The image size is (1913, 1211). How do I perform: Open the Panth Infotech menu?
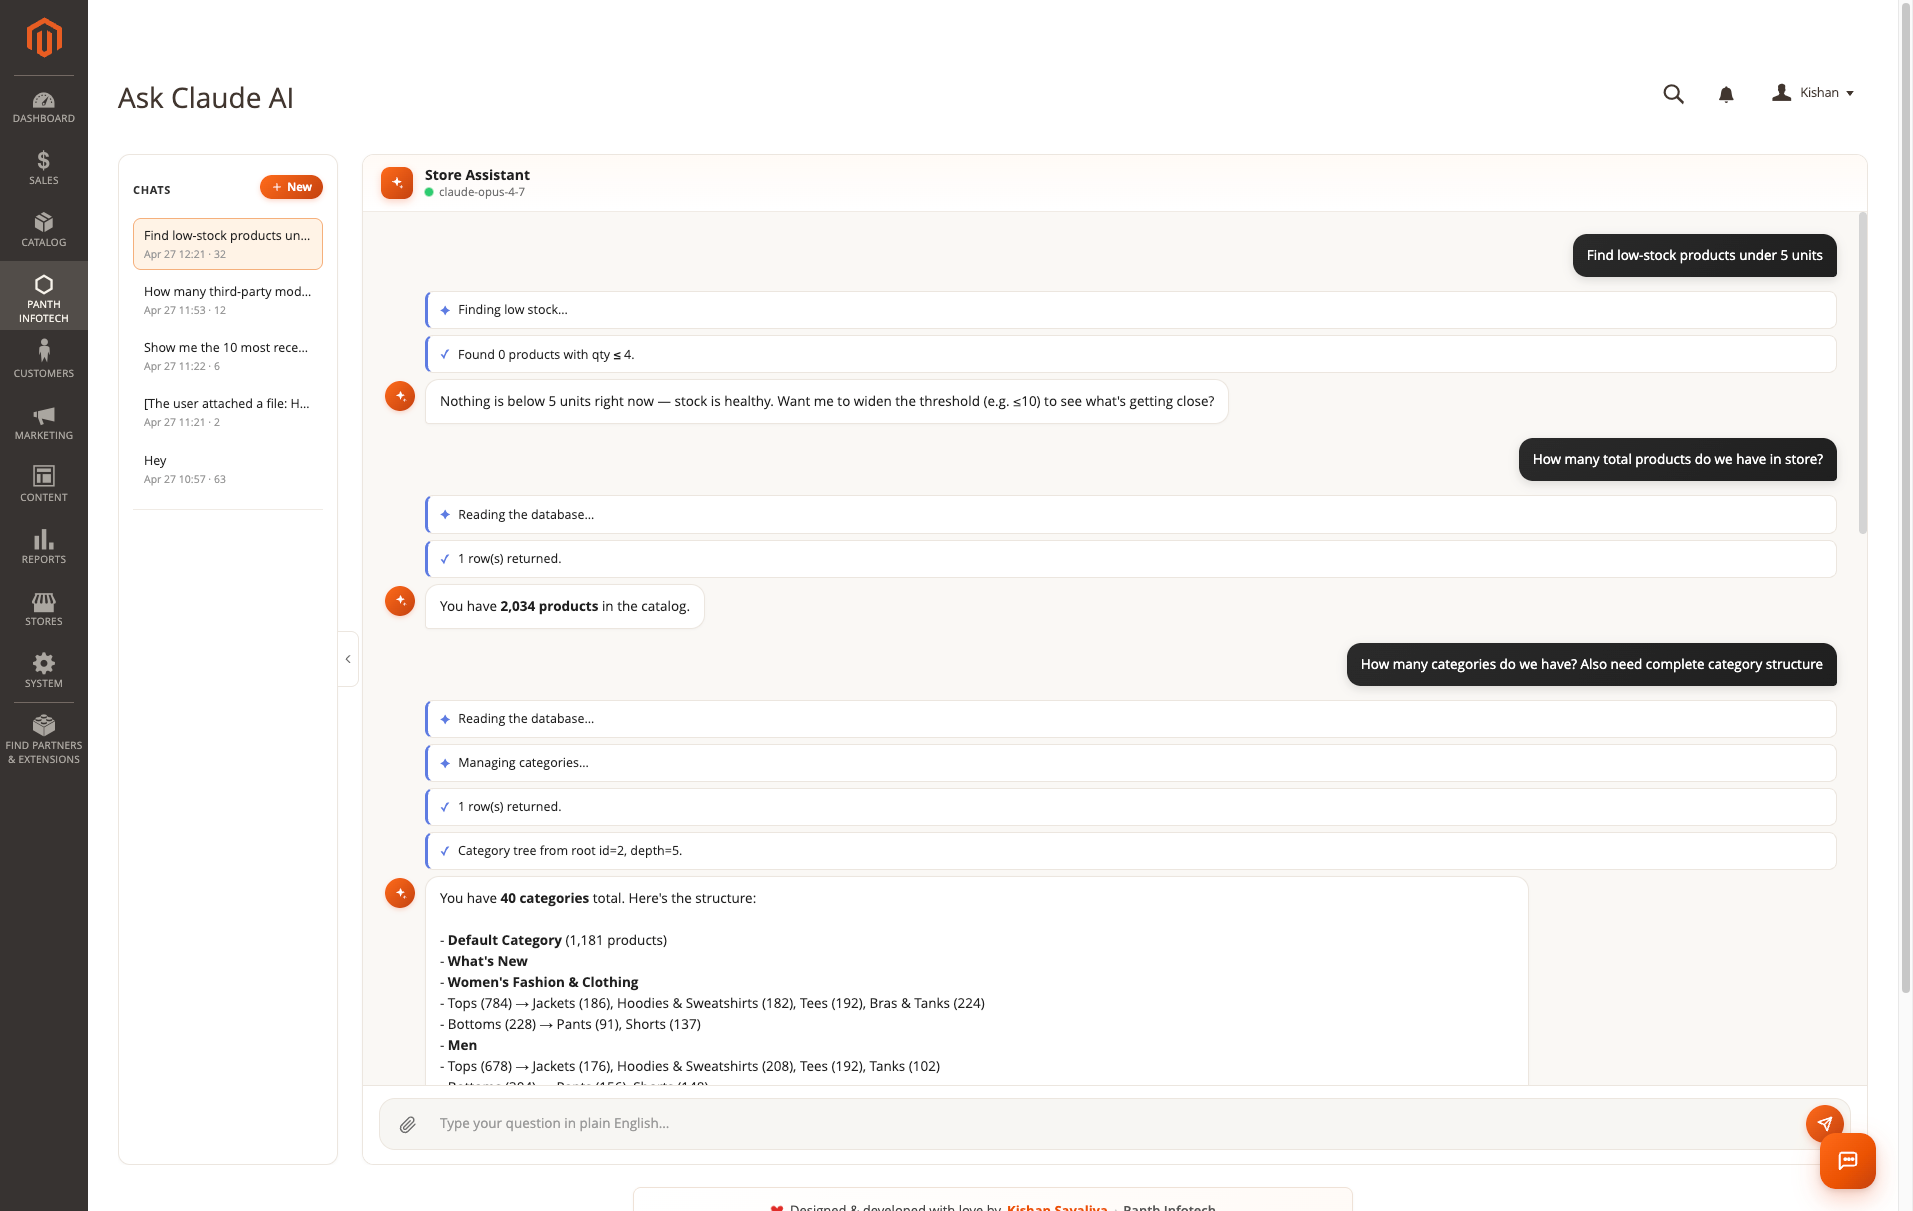pyautogui.click(x=43, y=296)
